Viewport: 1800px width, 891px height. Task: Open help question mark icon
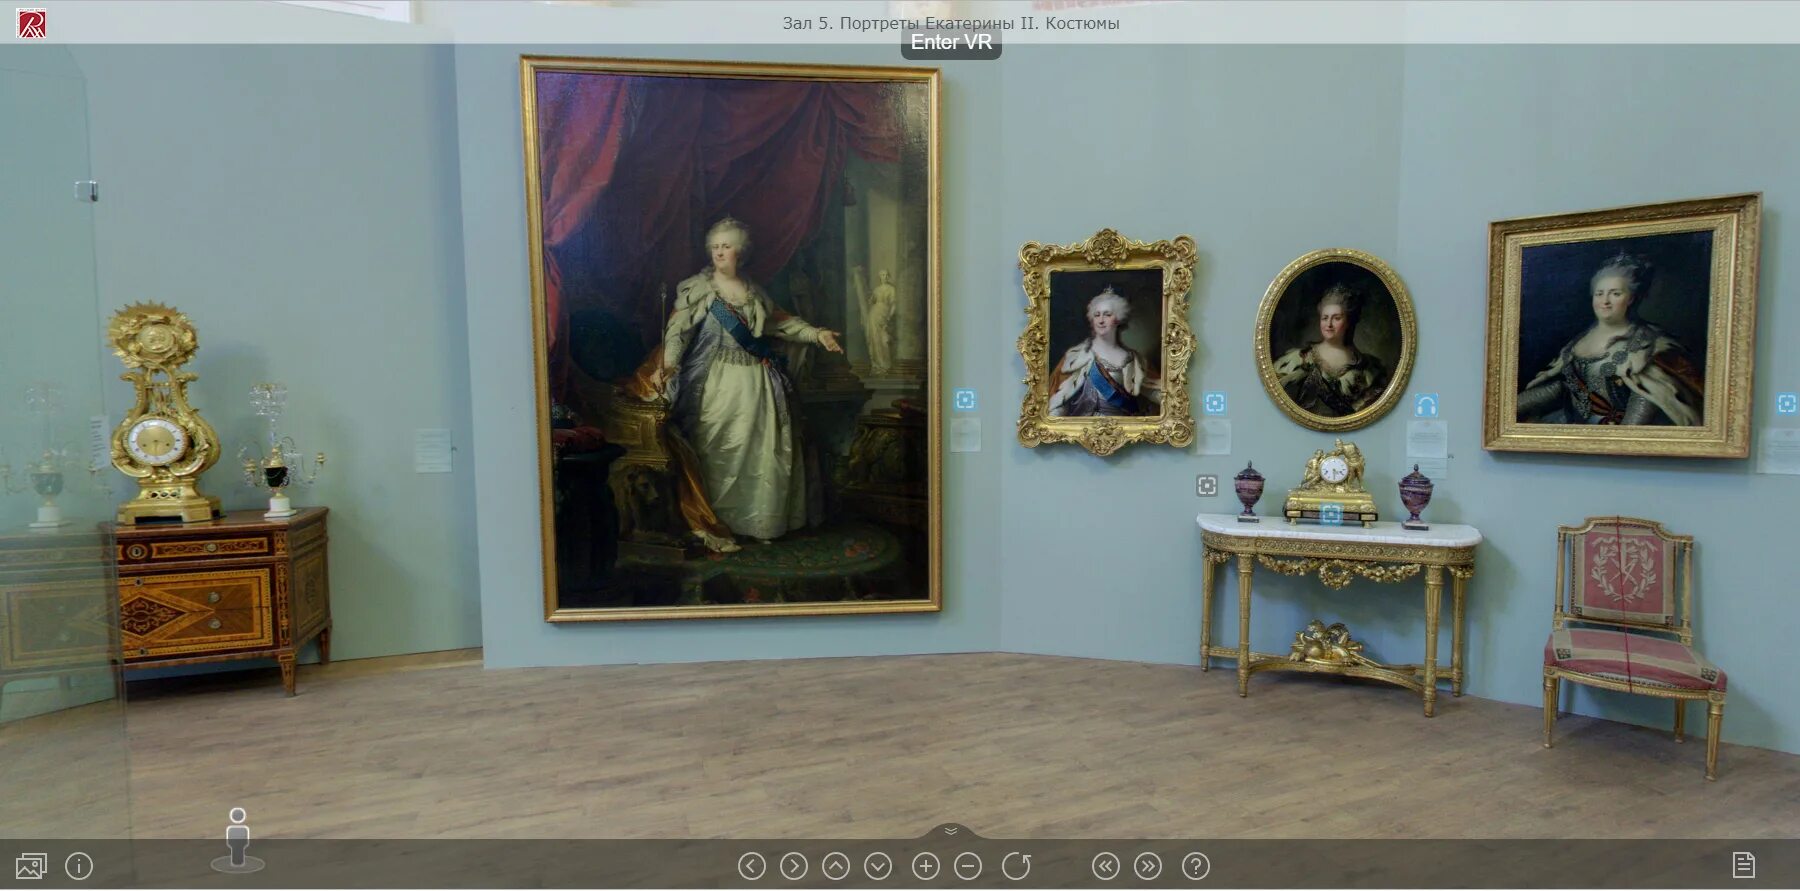pos(1196,866)
